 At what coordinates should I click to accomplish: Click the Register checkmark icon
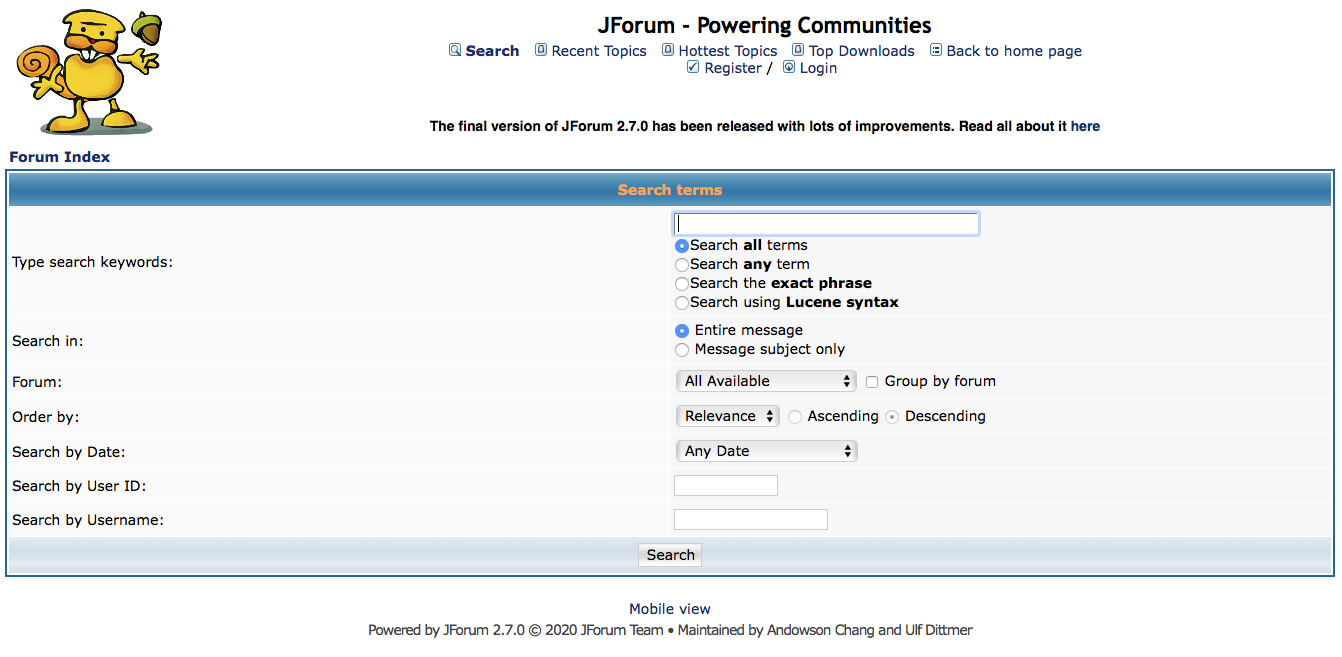[x=694, y=67]
